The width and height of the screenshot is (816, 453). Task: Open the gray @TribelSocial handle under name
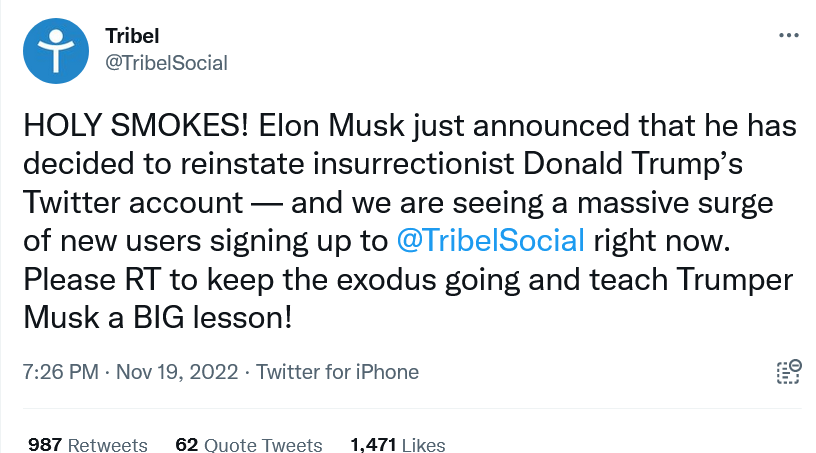point(167,63)
